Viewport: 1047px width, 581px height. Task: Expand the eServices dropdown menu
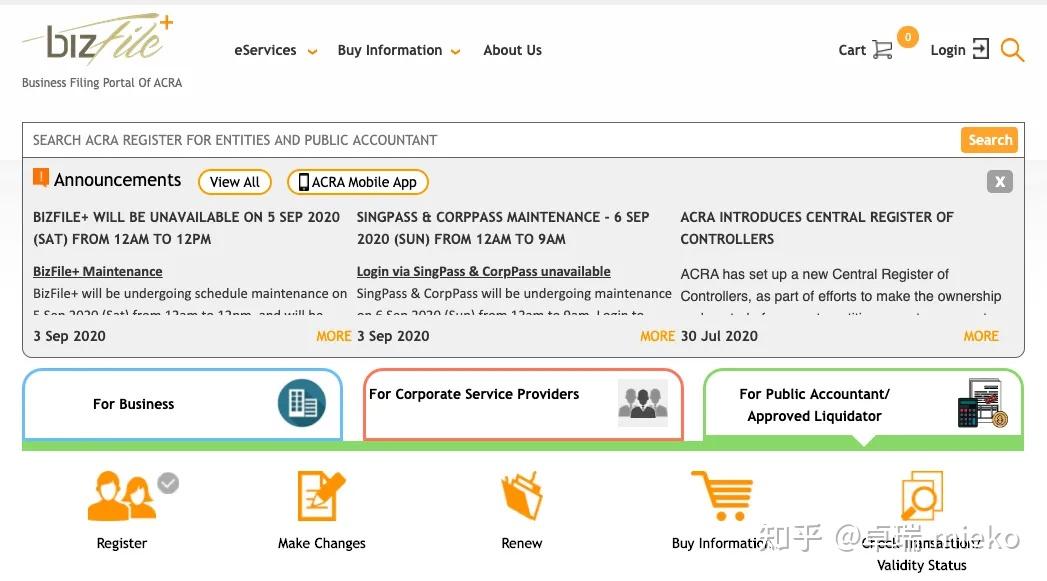(x=275, y=50)
